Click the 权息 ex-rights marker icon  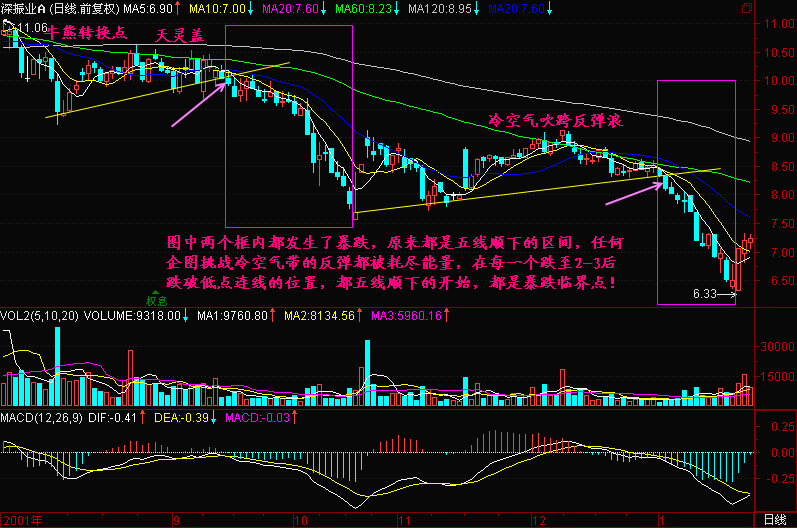coord(155,299)
